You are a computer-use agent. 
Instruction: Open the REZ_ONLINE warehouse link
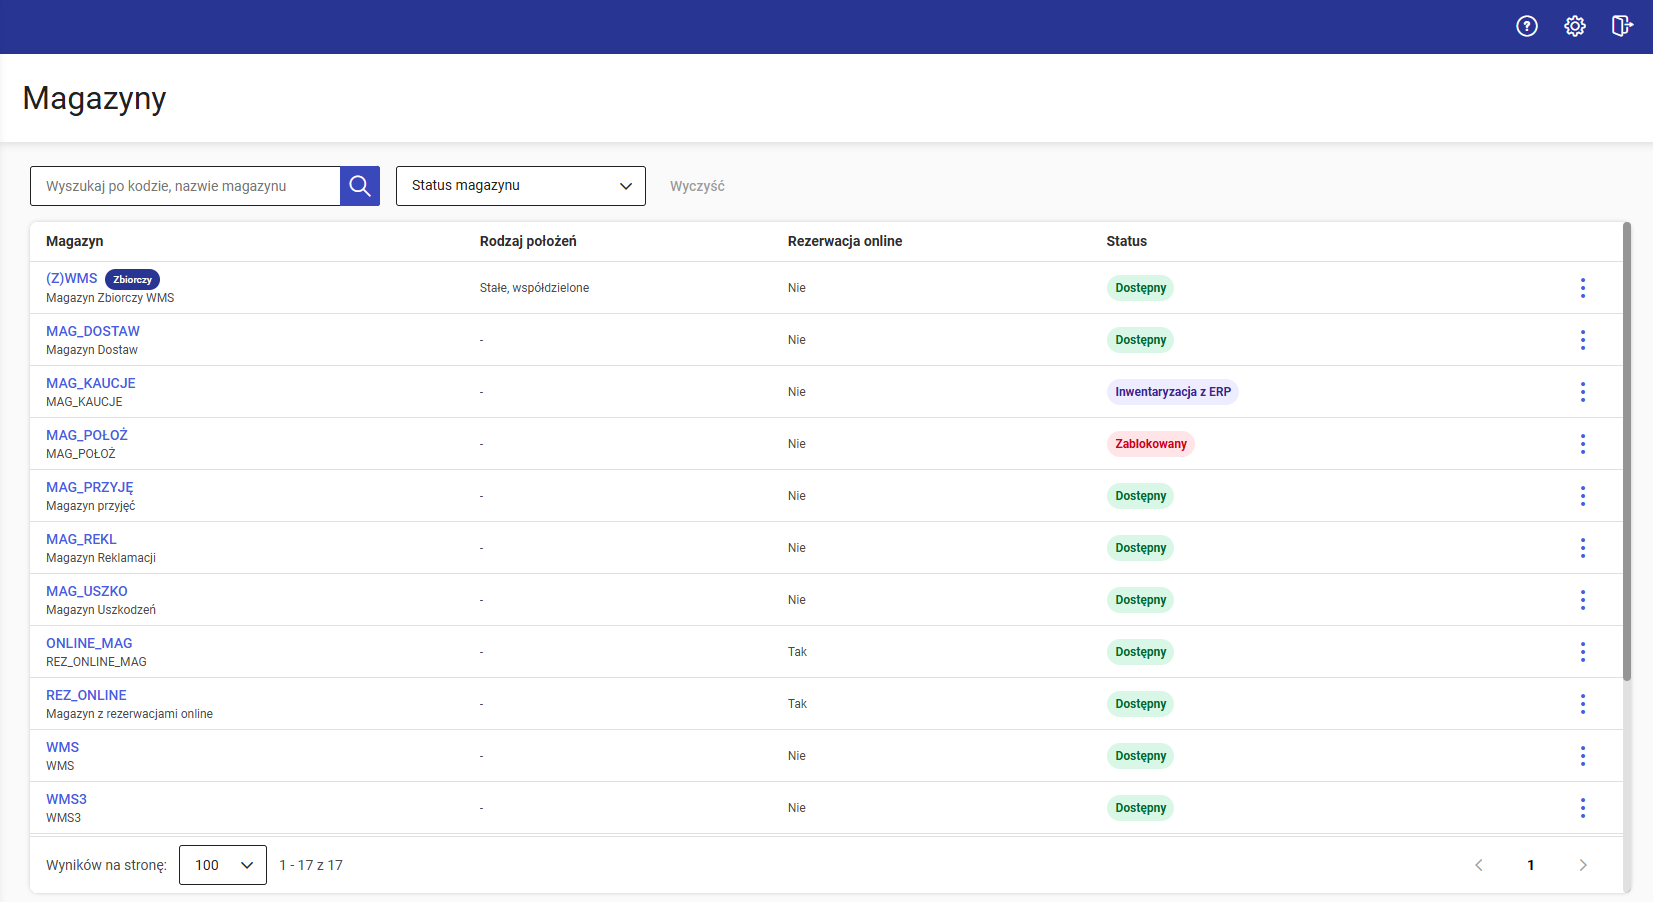coord(86,695)
